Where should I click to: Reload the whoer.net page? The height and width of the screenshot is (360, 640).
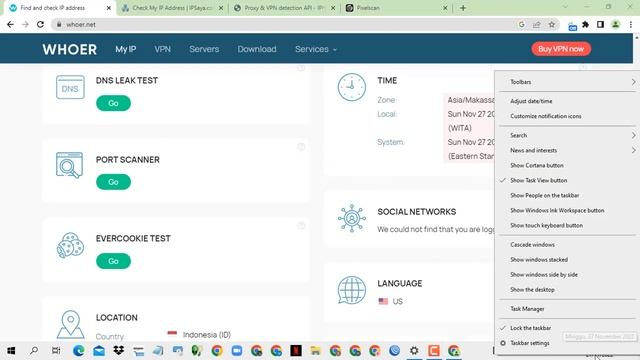pos(40,24)
